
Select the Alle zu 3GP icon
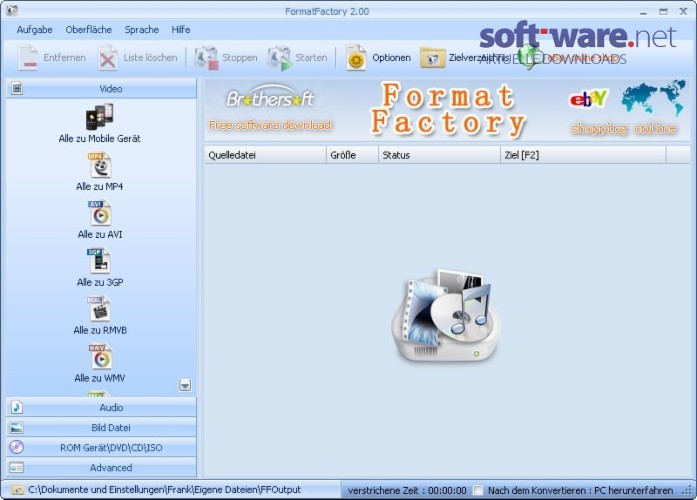point(98,261)
